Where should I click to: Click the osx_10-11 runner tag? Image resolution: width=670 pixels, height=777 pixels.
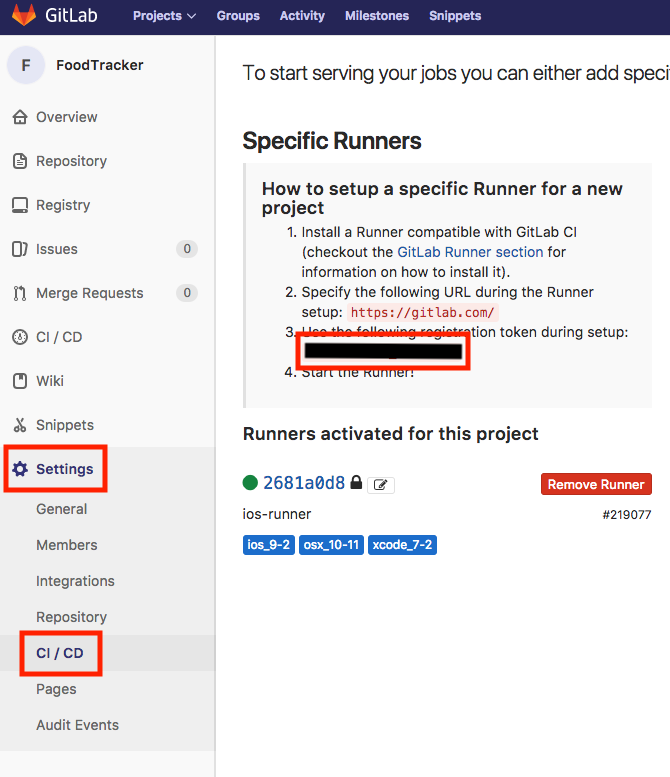click(x=331, y=545)
